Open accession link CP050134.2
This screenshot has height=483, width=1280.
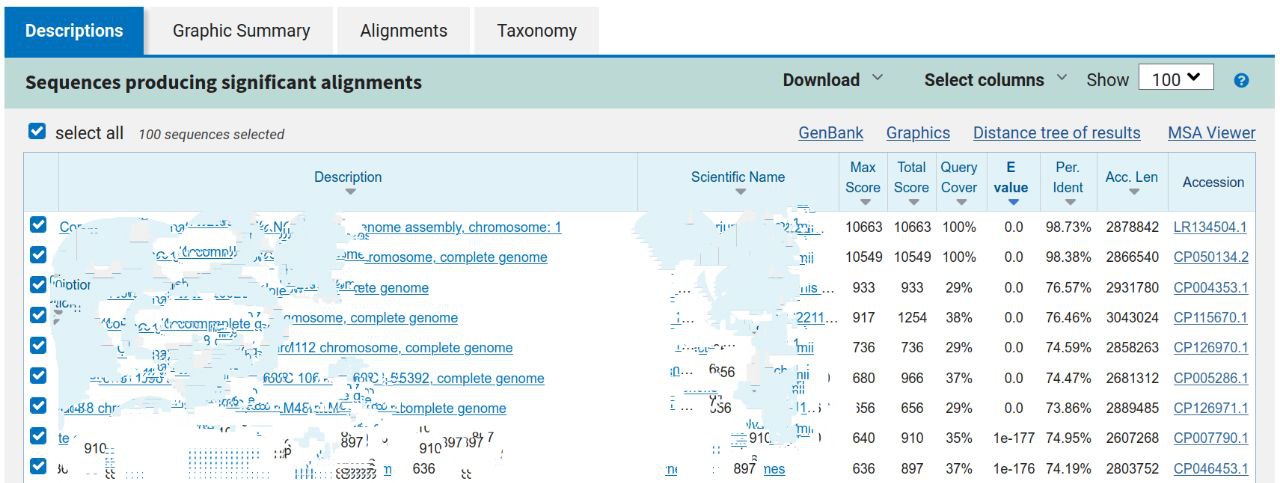tap(1210, 257)
